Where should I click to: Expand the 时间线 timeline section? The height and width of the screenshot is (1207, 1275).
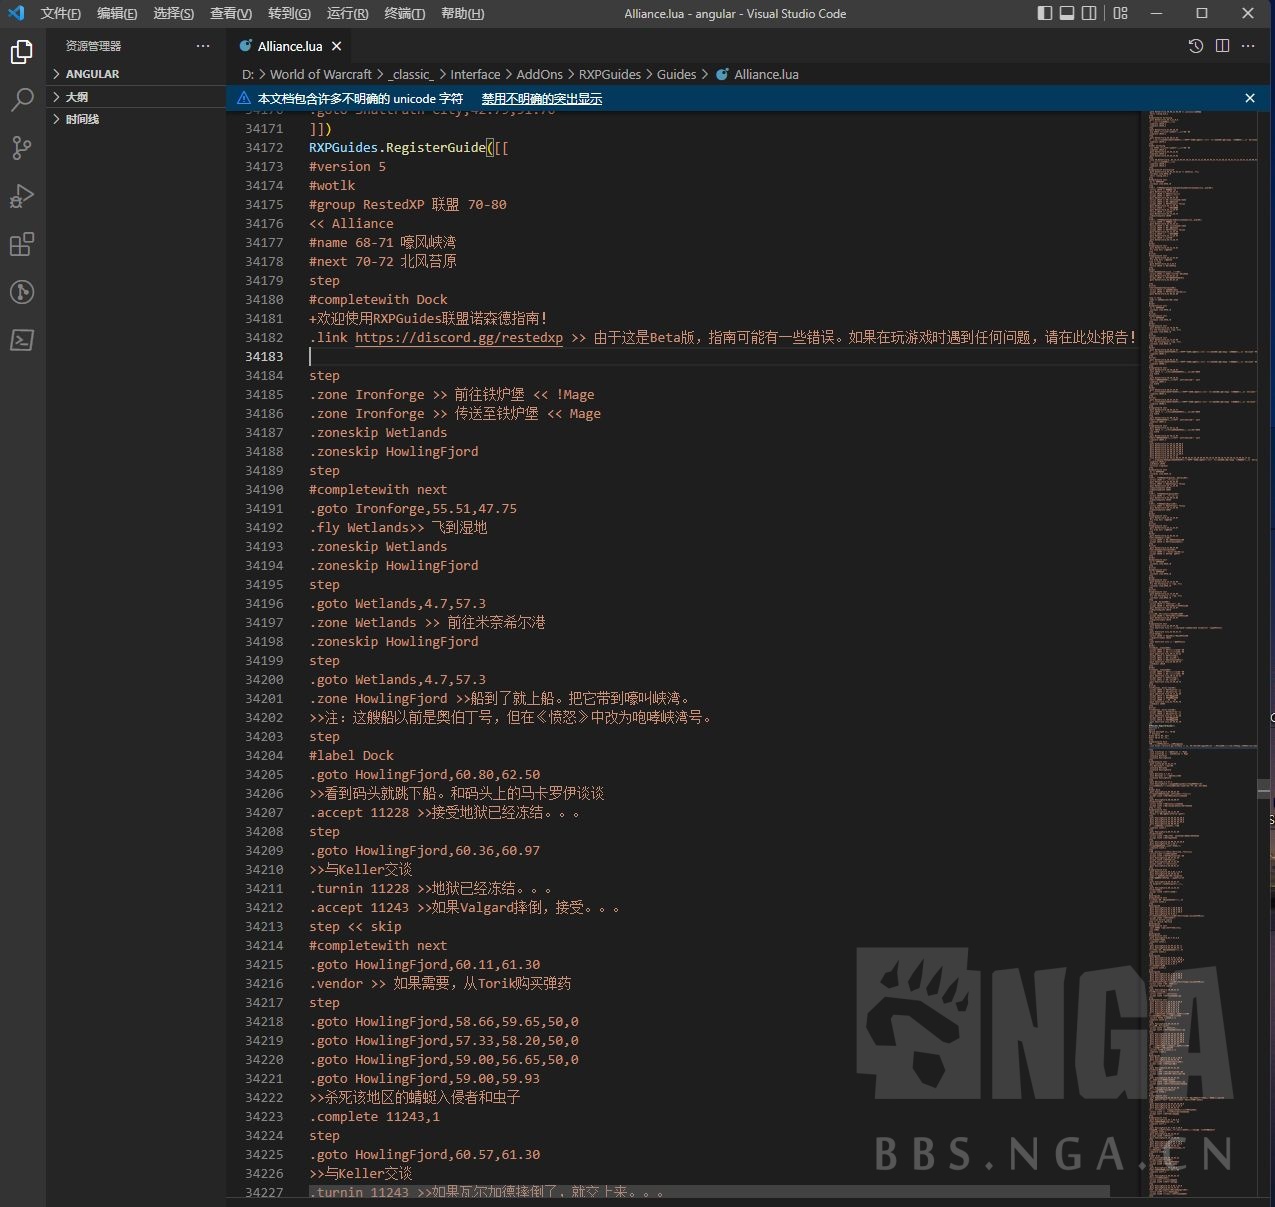82,119
